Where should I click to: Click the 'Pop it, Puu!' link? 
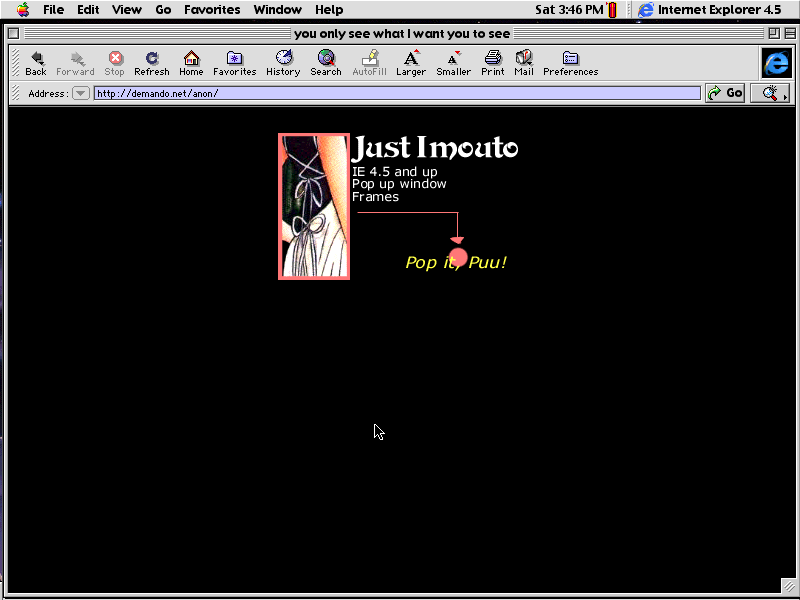pyautogui.click(x=456, y=263)
